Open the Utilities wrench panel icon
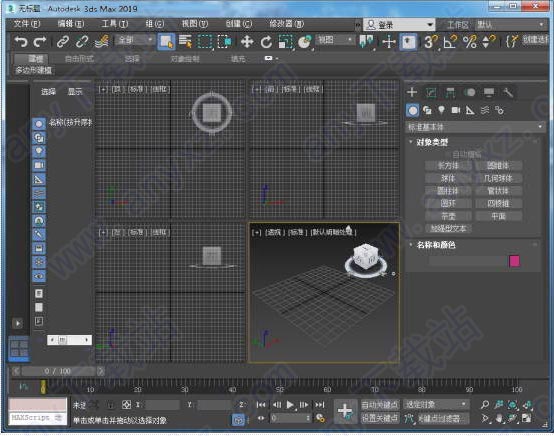Screen dimensions: 554x436 click(508, 93)
